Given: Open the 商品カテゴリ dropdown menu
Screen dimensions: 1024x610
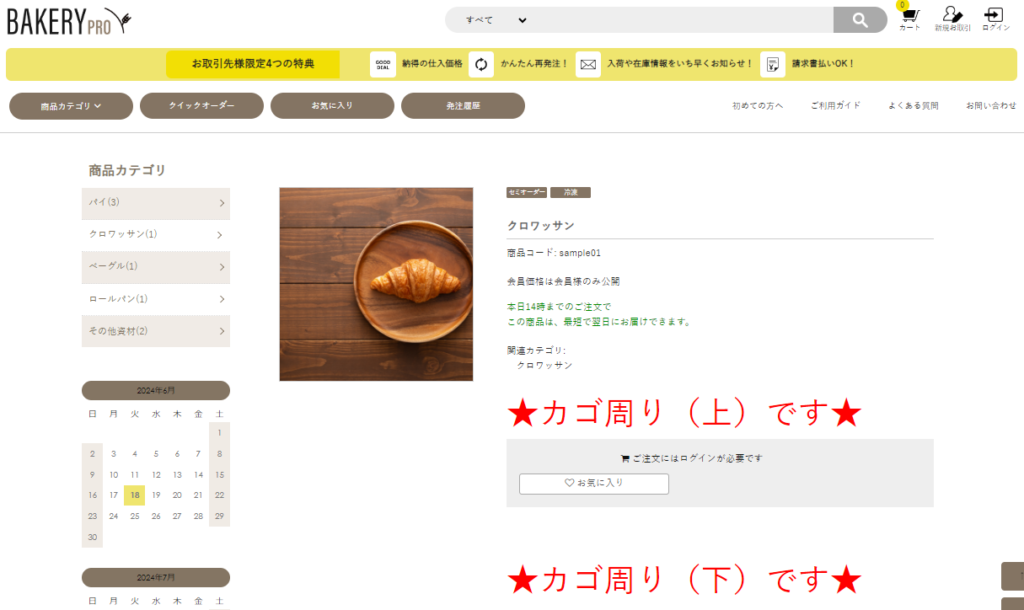Looking at the screenshot, I should 71,106.
